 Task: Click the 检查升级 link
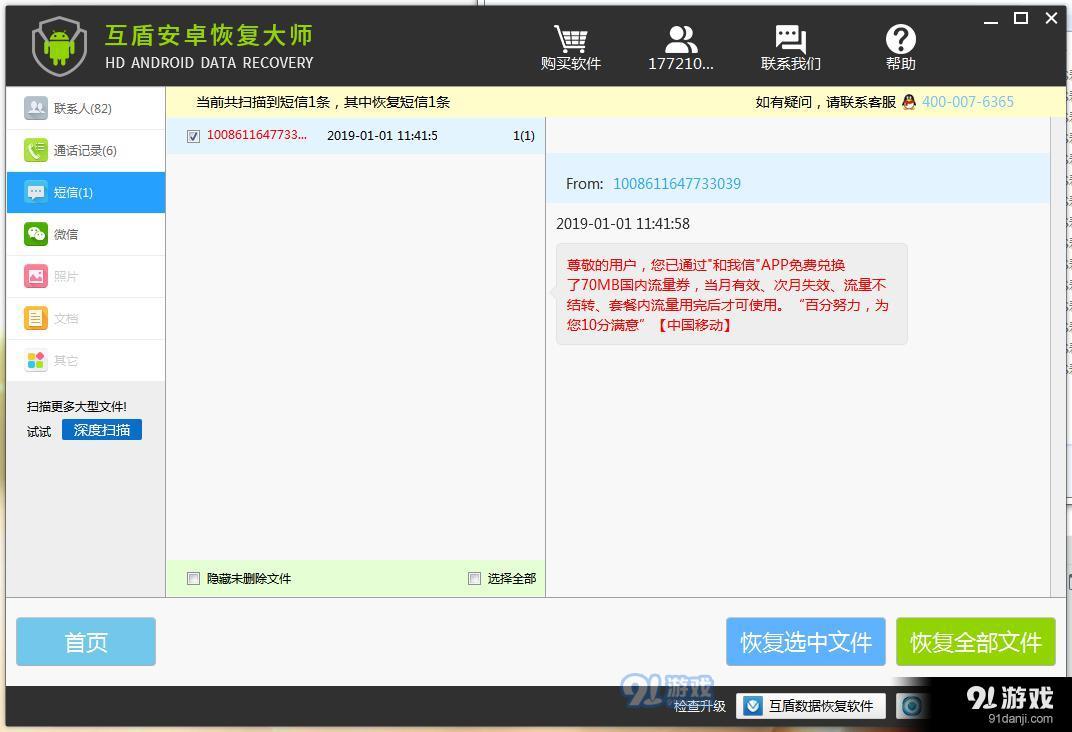coord(699,706)
